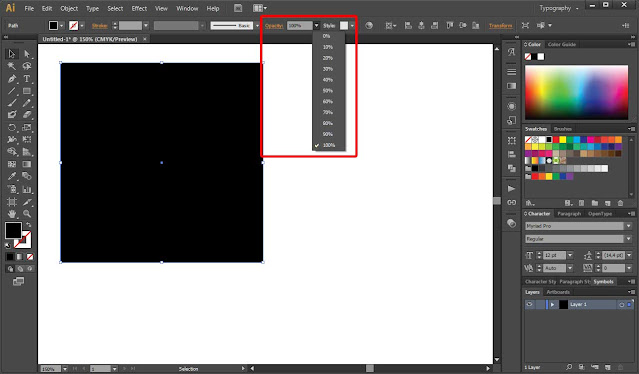Select the Line Segment tool
The image size is (639, 374).
click(x=11, y=91)
